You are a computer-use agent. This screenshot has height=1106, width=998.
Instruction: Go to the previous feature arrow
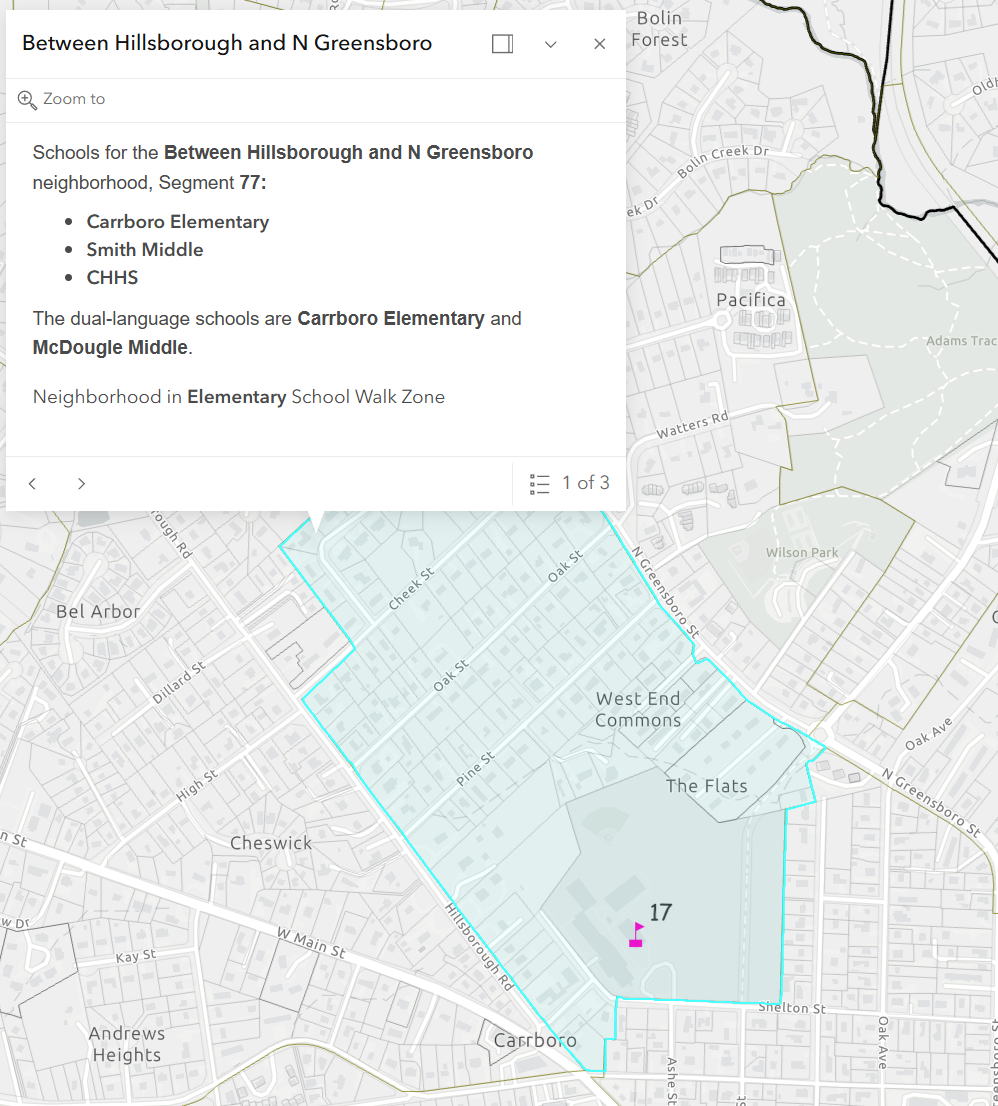32,483
